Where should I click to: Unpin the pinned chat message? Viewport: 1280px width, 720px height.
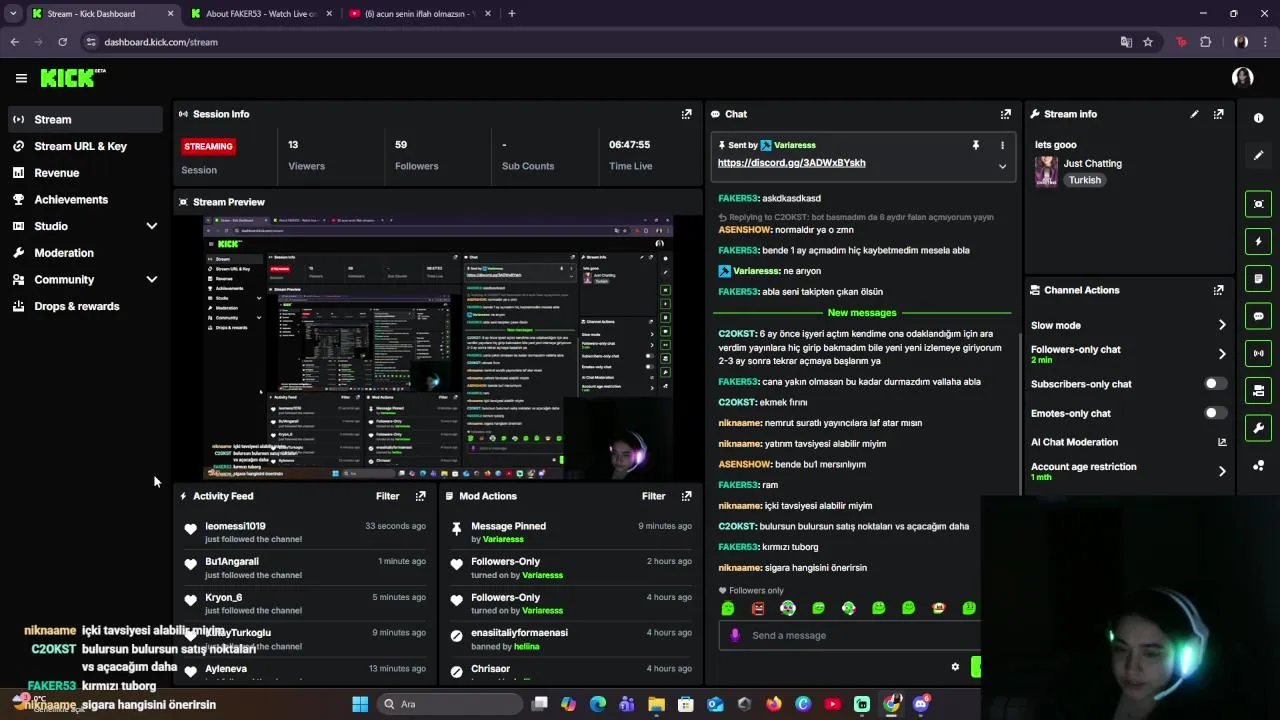point(975,145)
